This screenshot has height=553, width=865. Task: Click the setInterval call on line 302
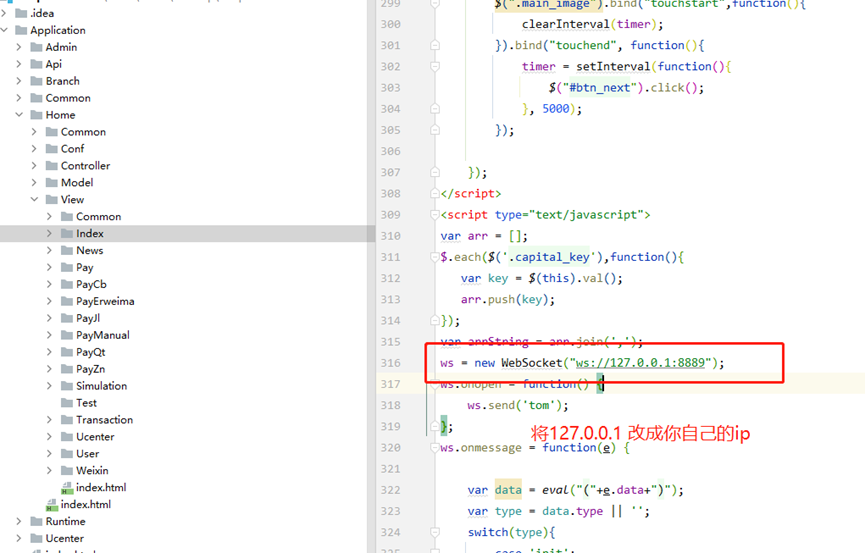(x=613, y=66)
